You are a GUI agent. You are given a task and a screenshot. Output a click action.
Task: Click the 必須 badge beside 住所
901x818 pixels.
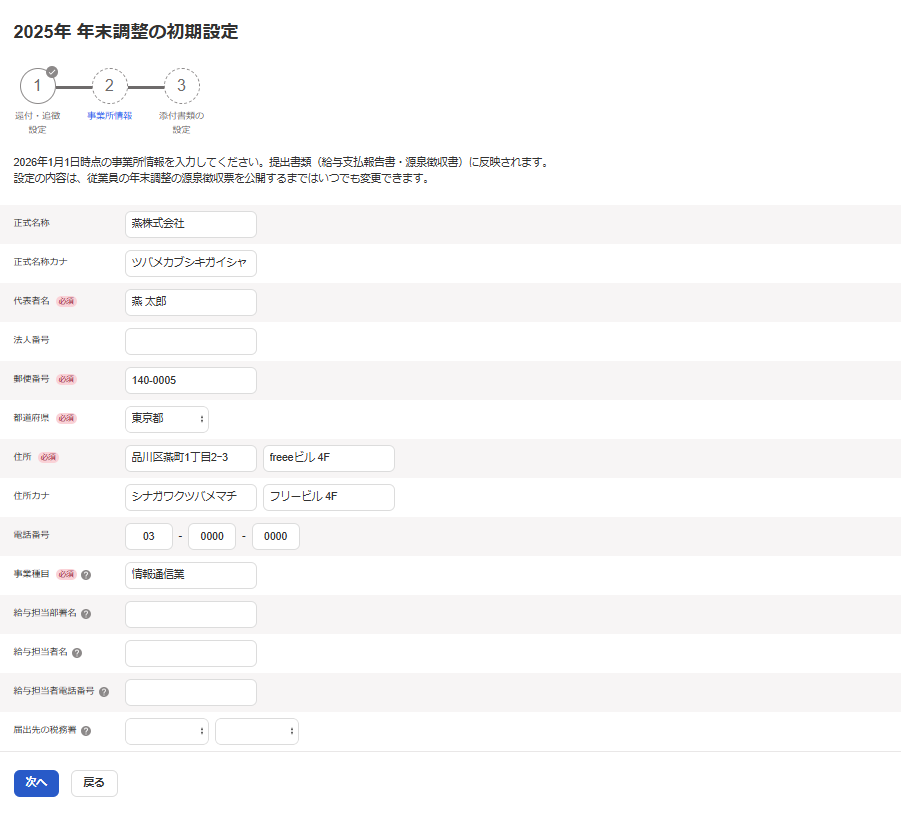[x=48, y=457]
